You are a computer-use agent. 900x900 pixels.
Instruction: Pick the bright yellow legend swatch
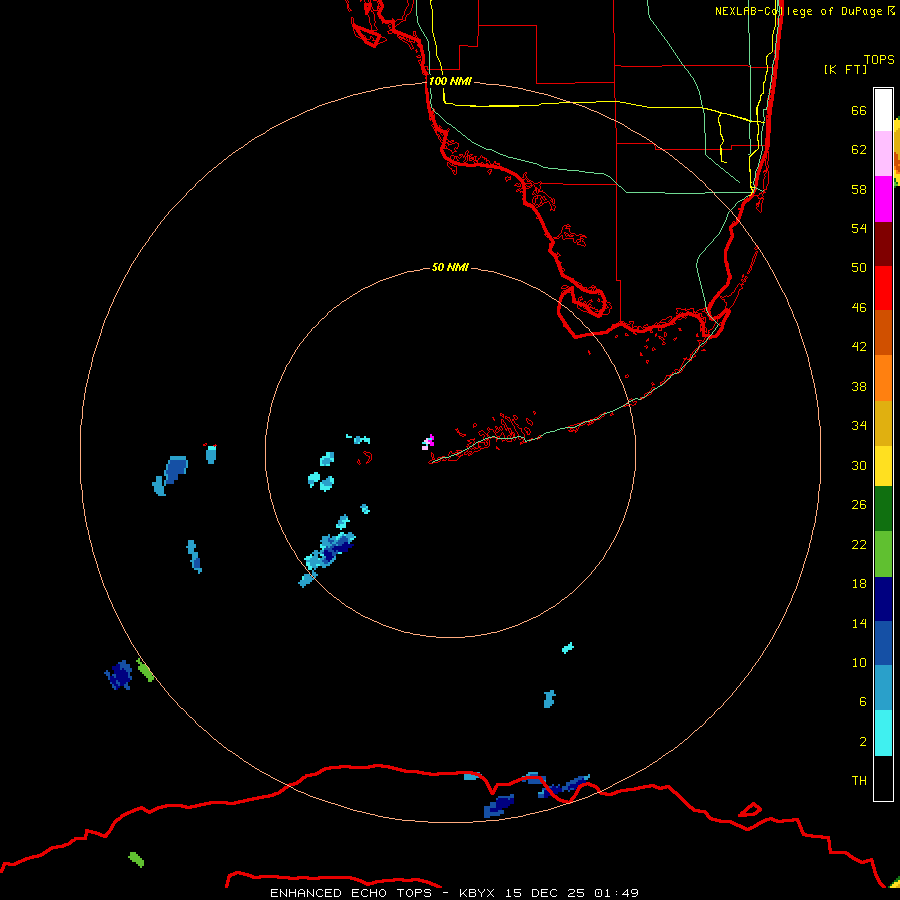coord(883,466)
